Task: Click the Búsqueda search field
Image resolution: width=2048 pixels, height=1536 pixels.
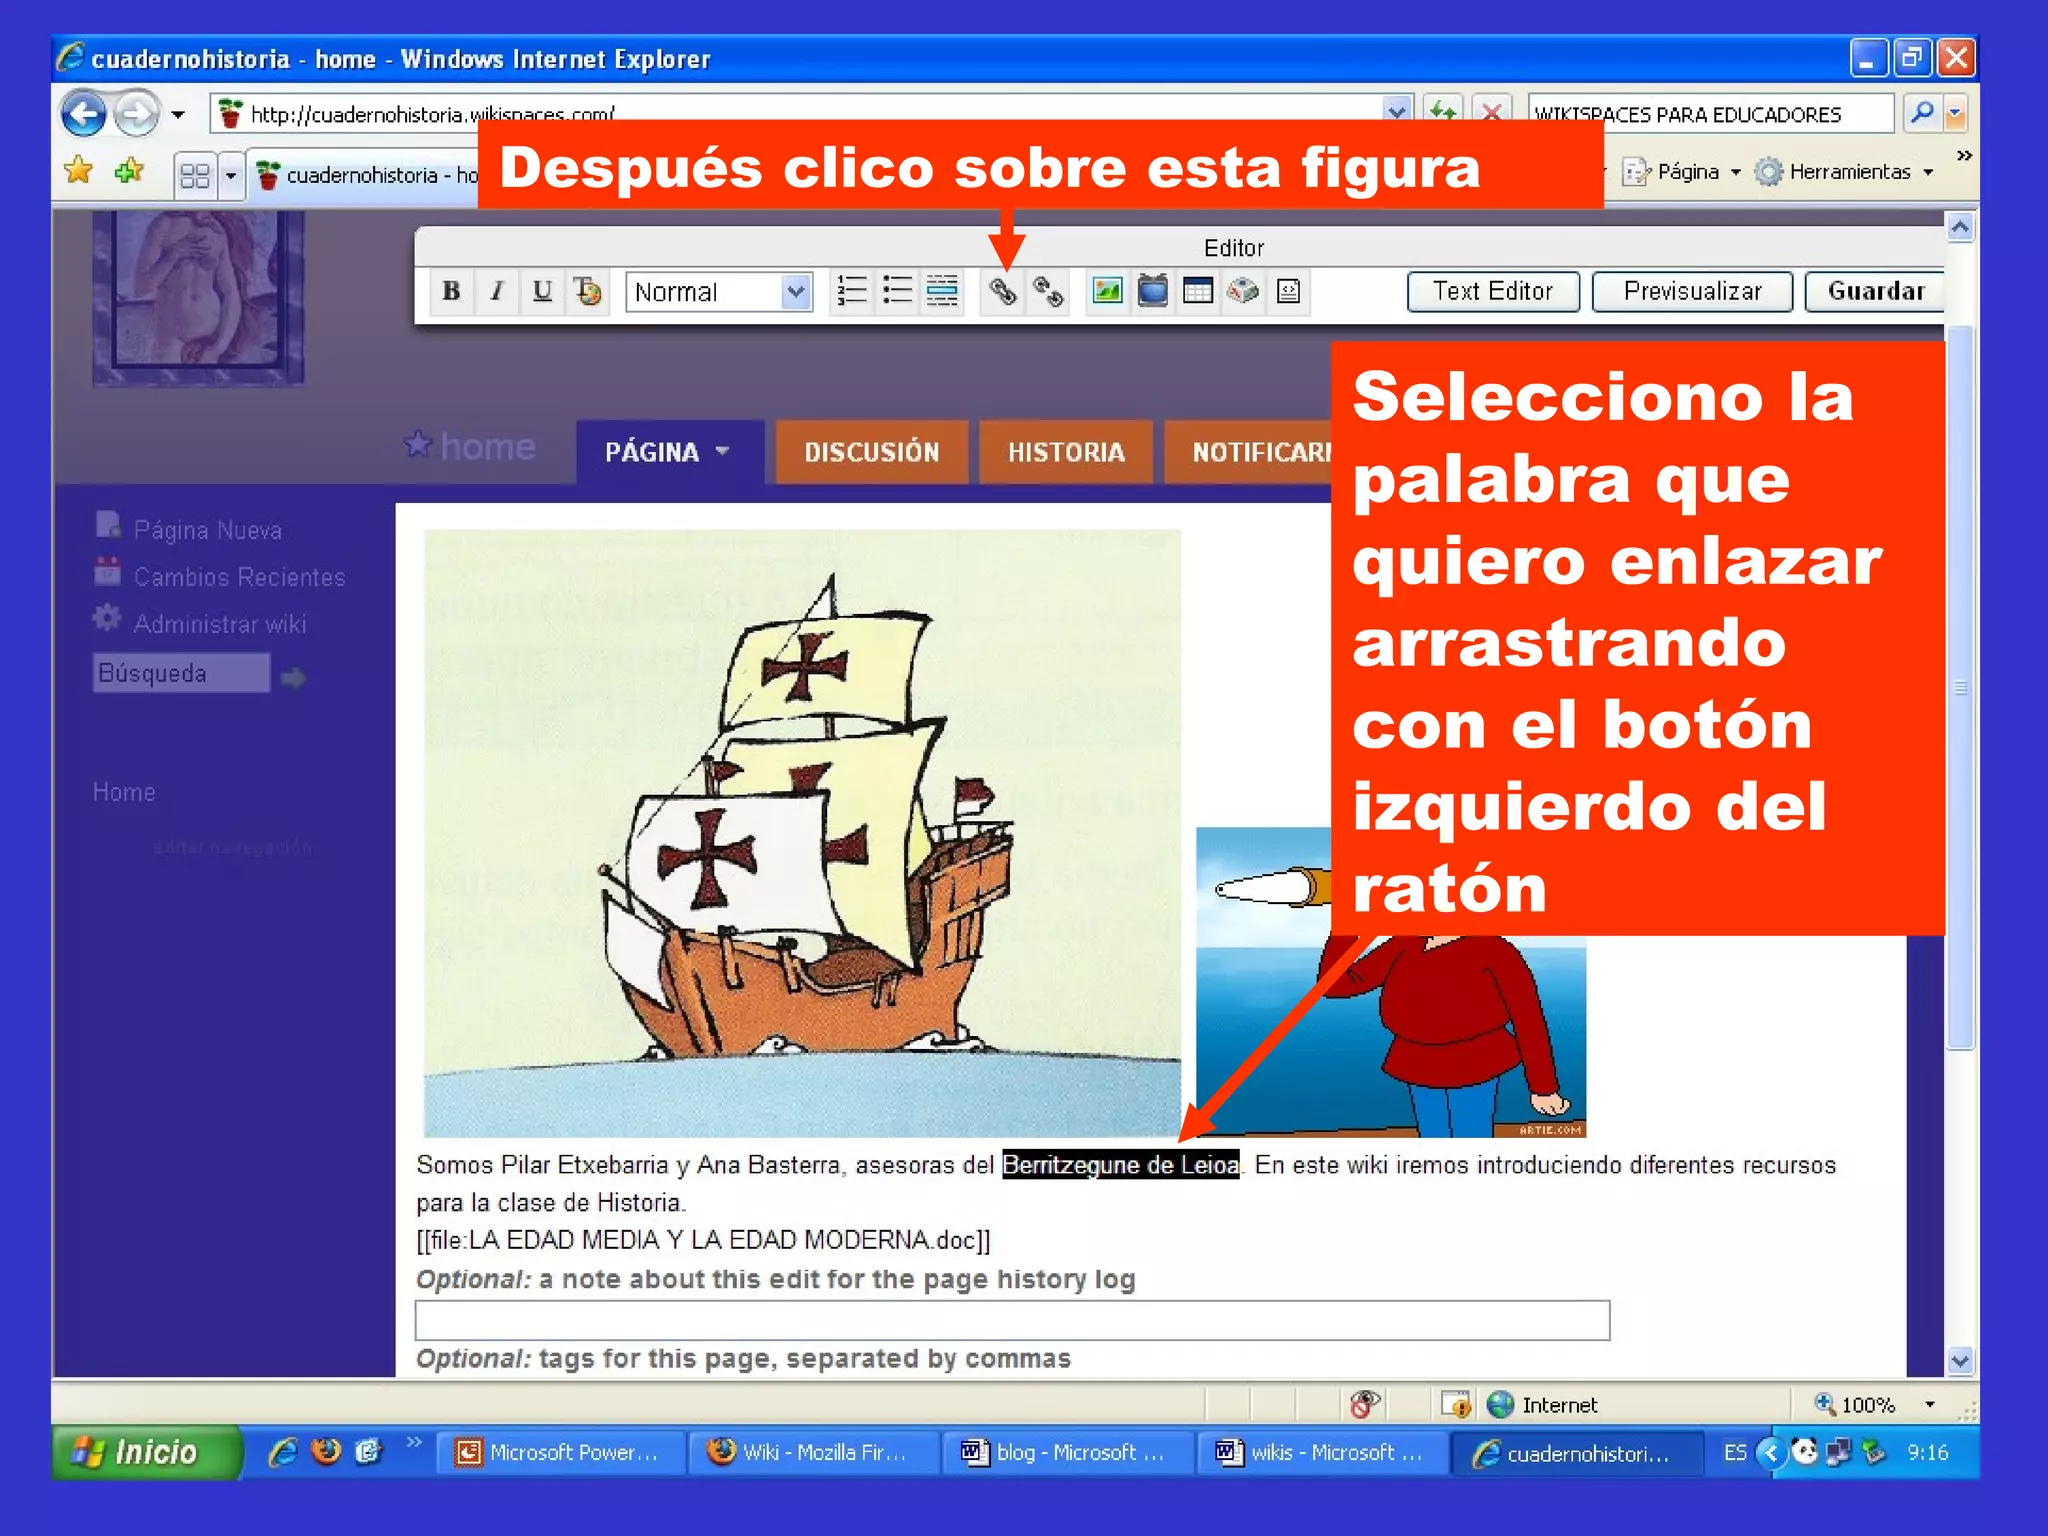Action: click(x=181, y=673)
